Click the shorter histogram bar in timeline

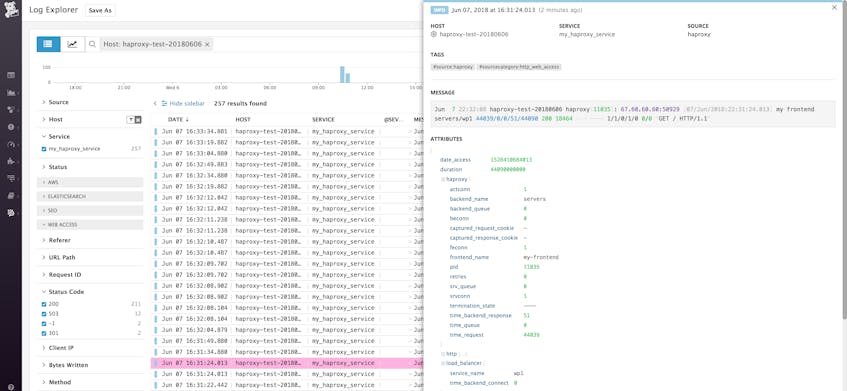[x=348, y=78]
